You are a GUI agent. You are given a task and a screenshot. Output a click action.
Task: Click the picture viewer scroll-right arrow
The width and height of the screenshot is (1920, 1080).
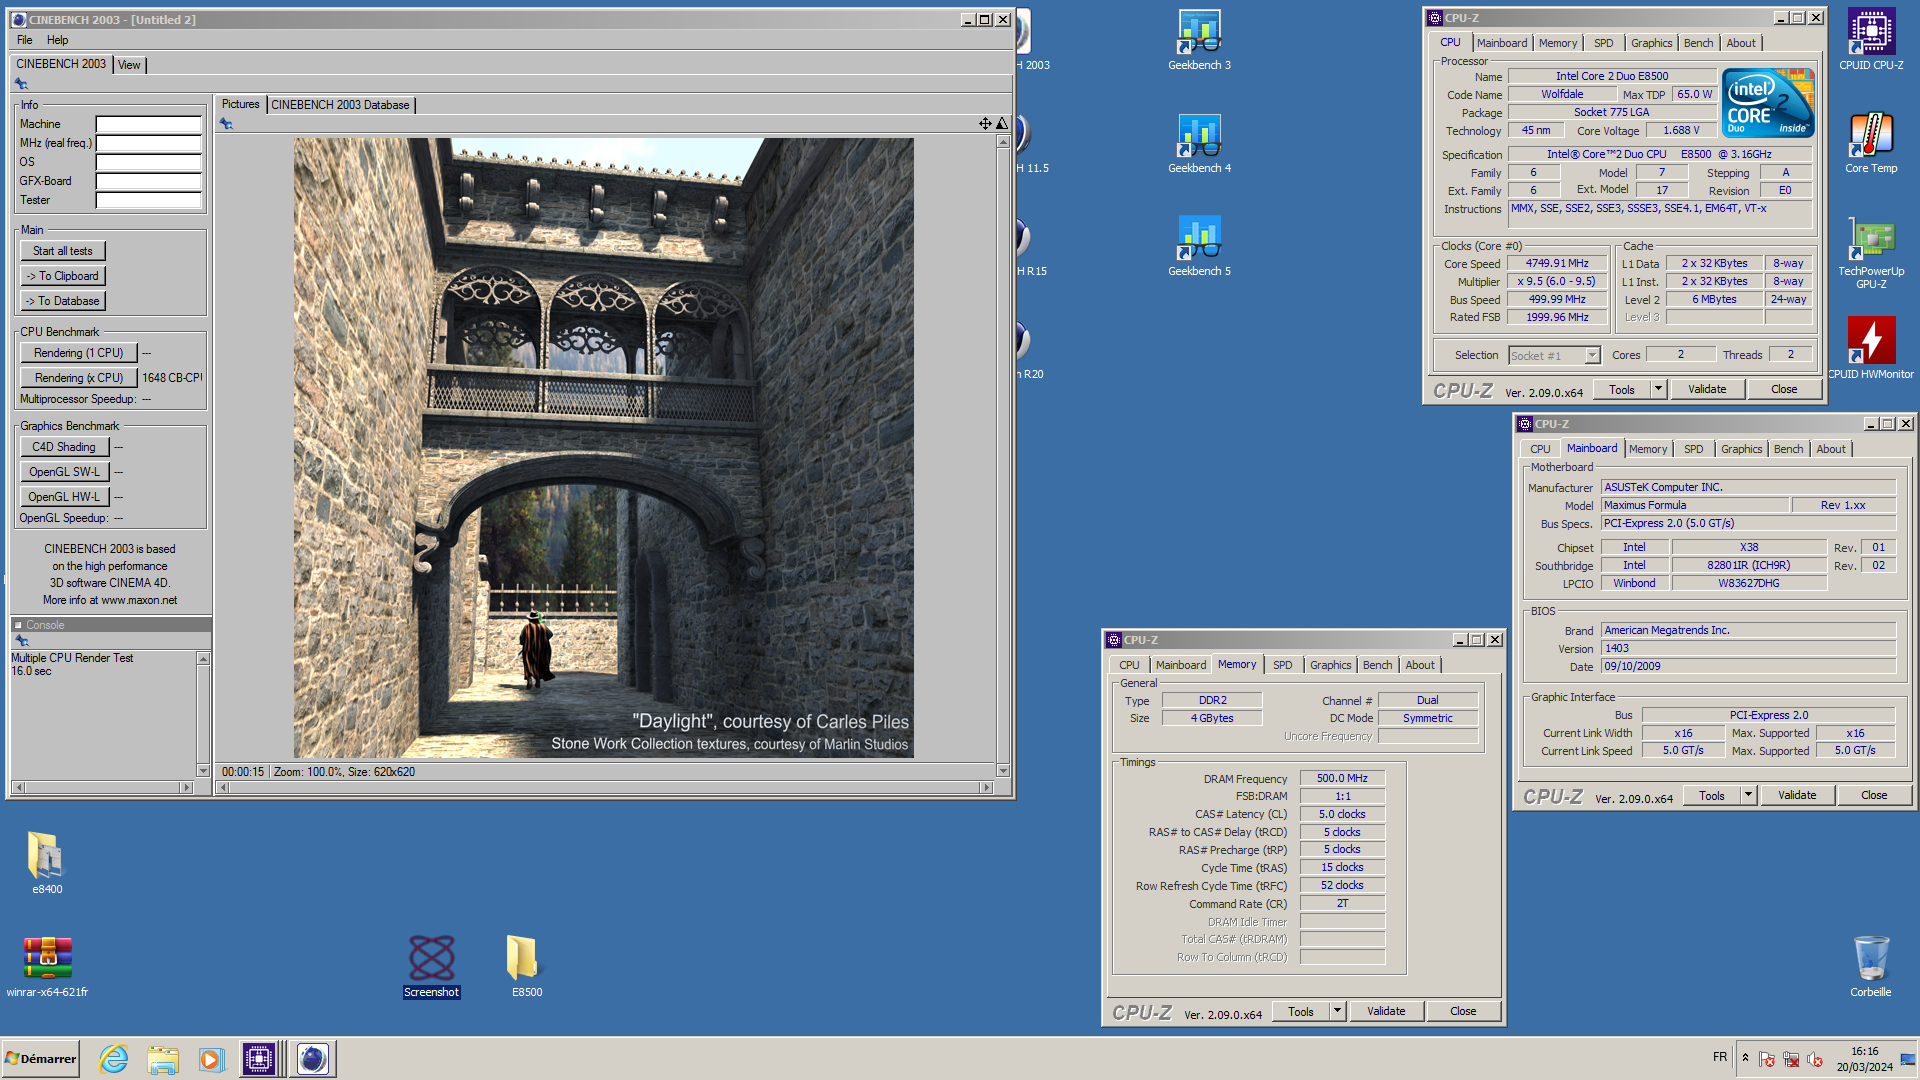[986, 788]
